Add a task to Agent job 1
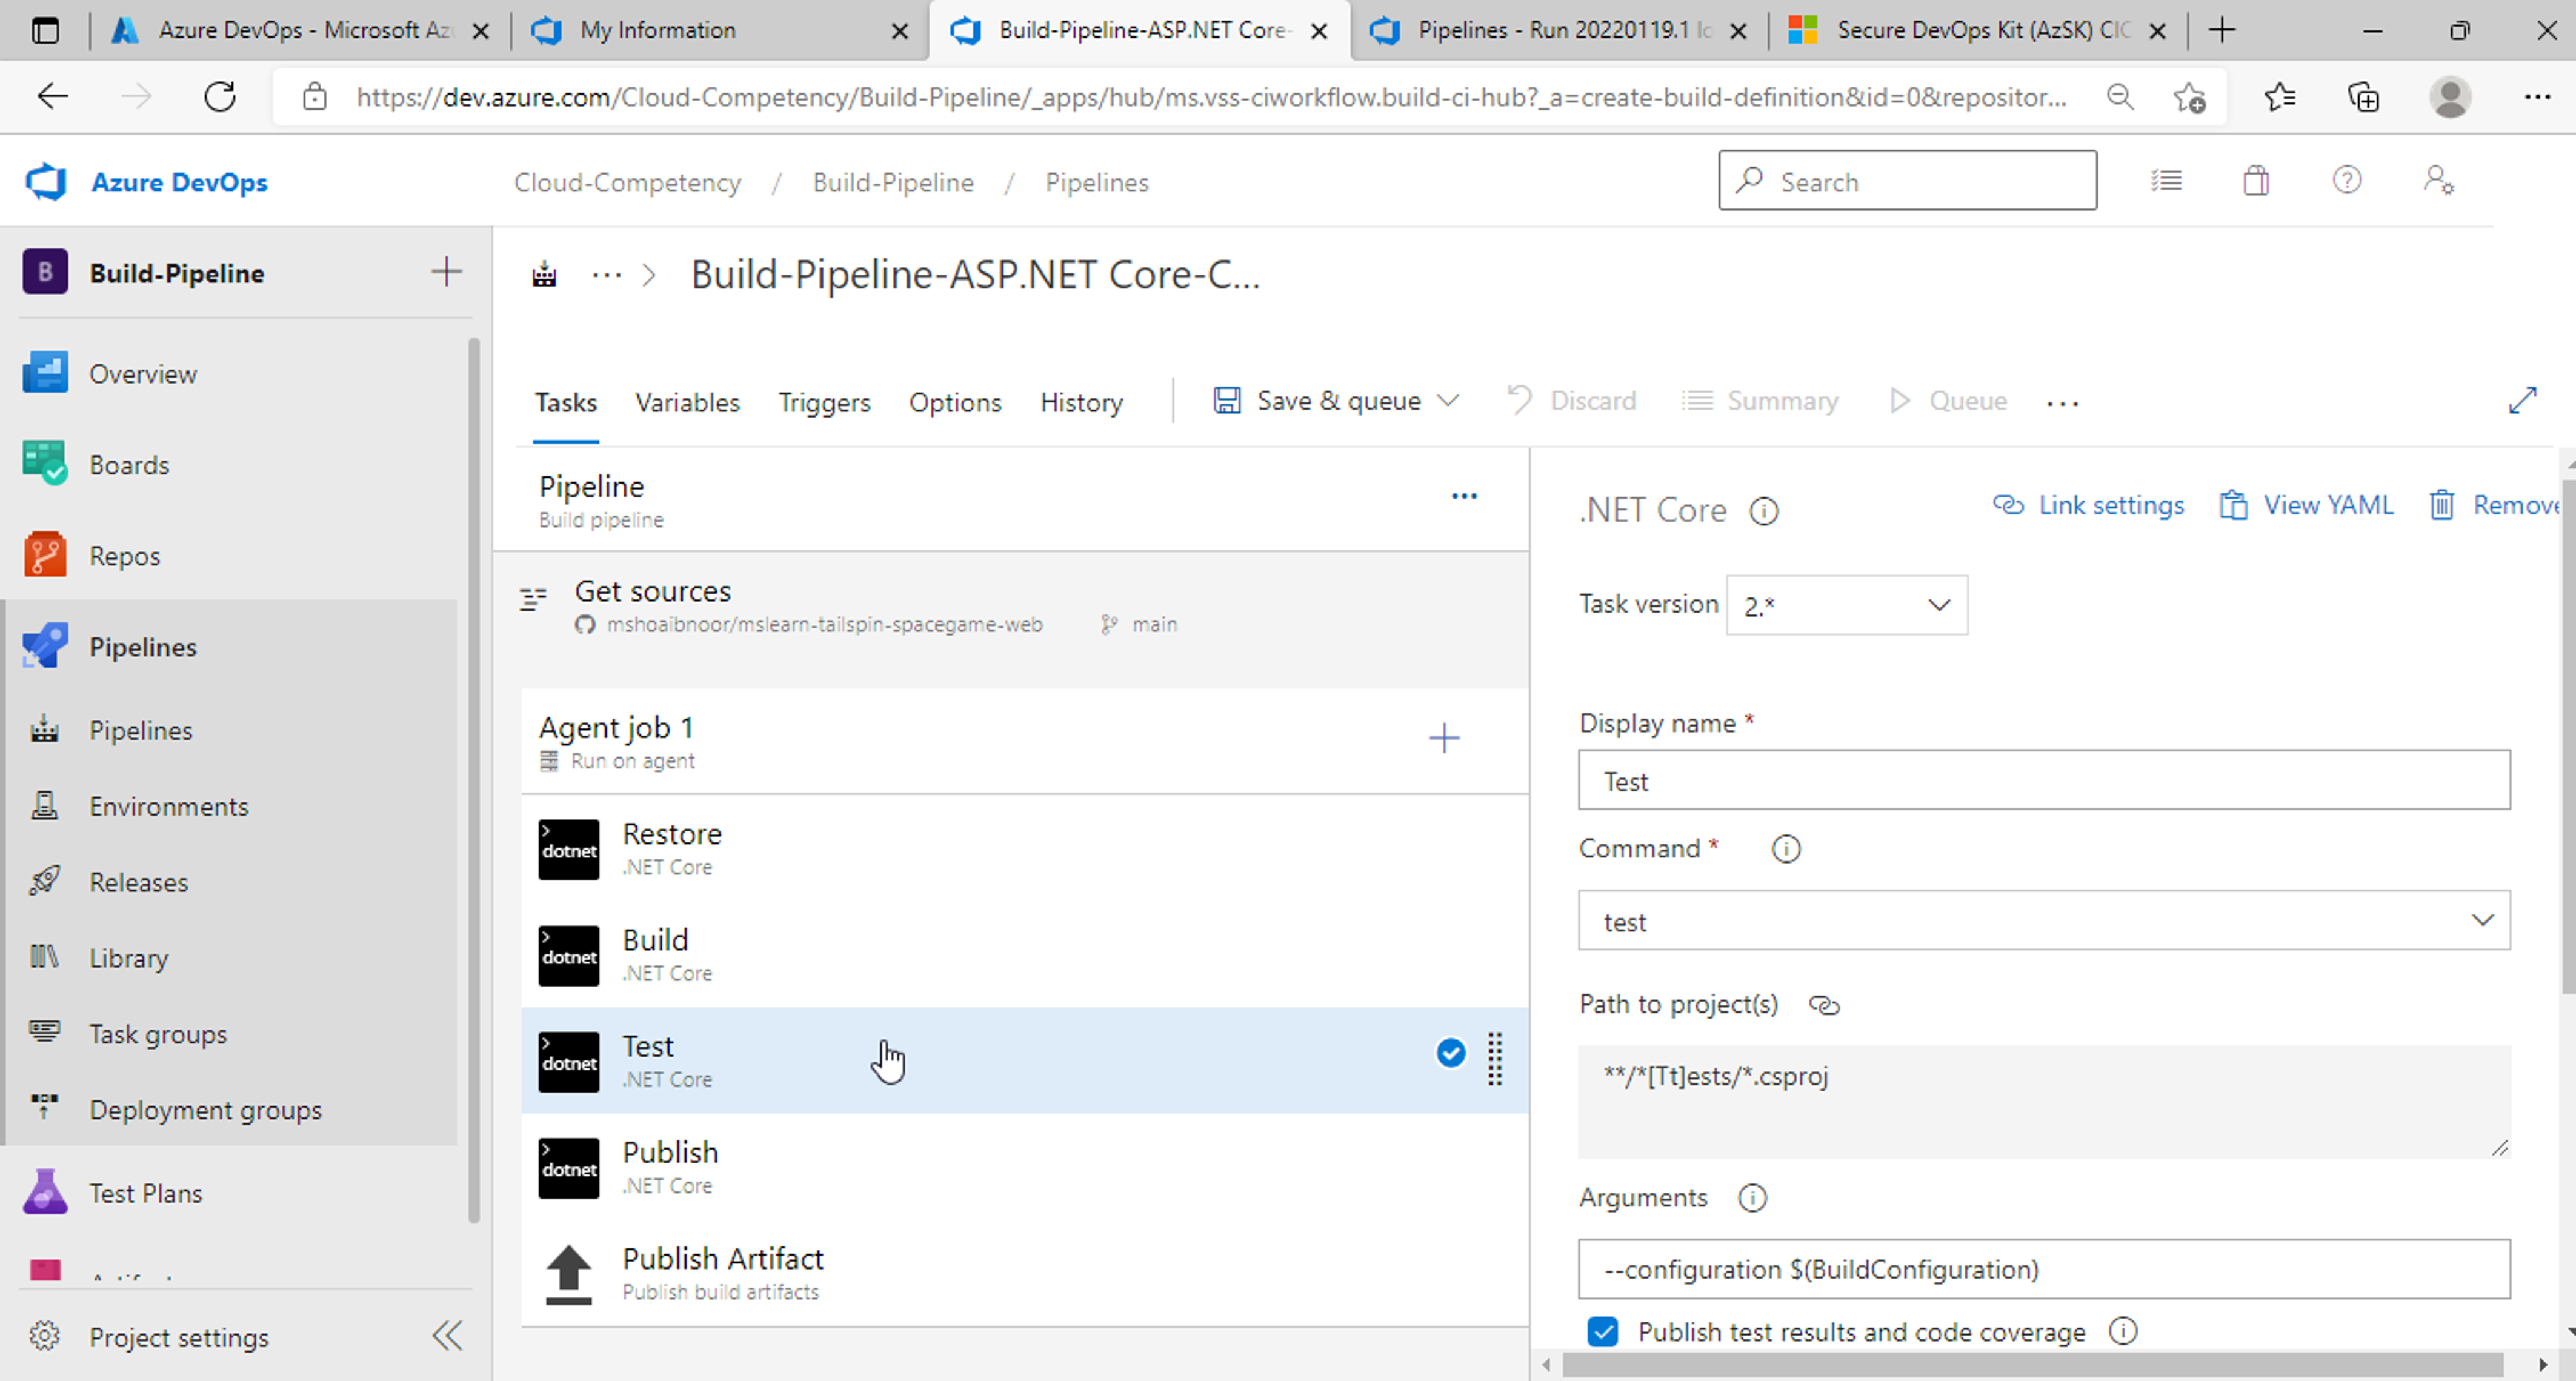 pos(1444,739)
